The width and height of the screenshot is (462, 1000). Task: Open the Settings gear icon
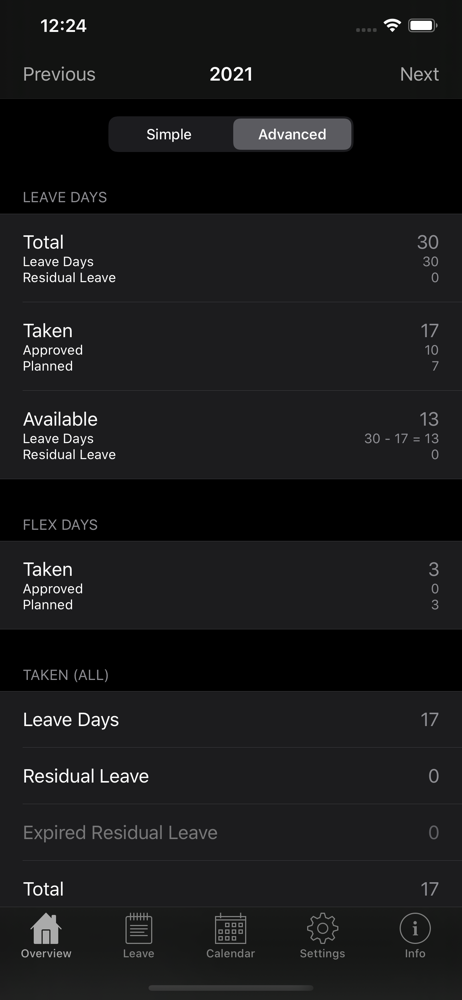[x=322, y=929]
